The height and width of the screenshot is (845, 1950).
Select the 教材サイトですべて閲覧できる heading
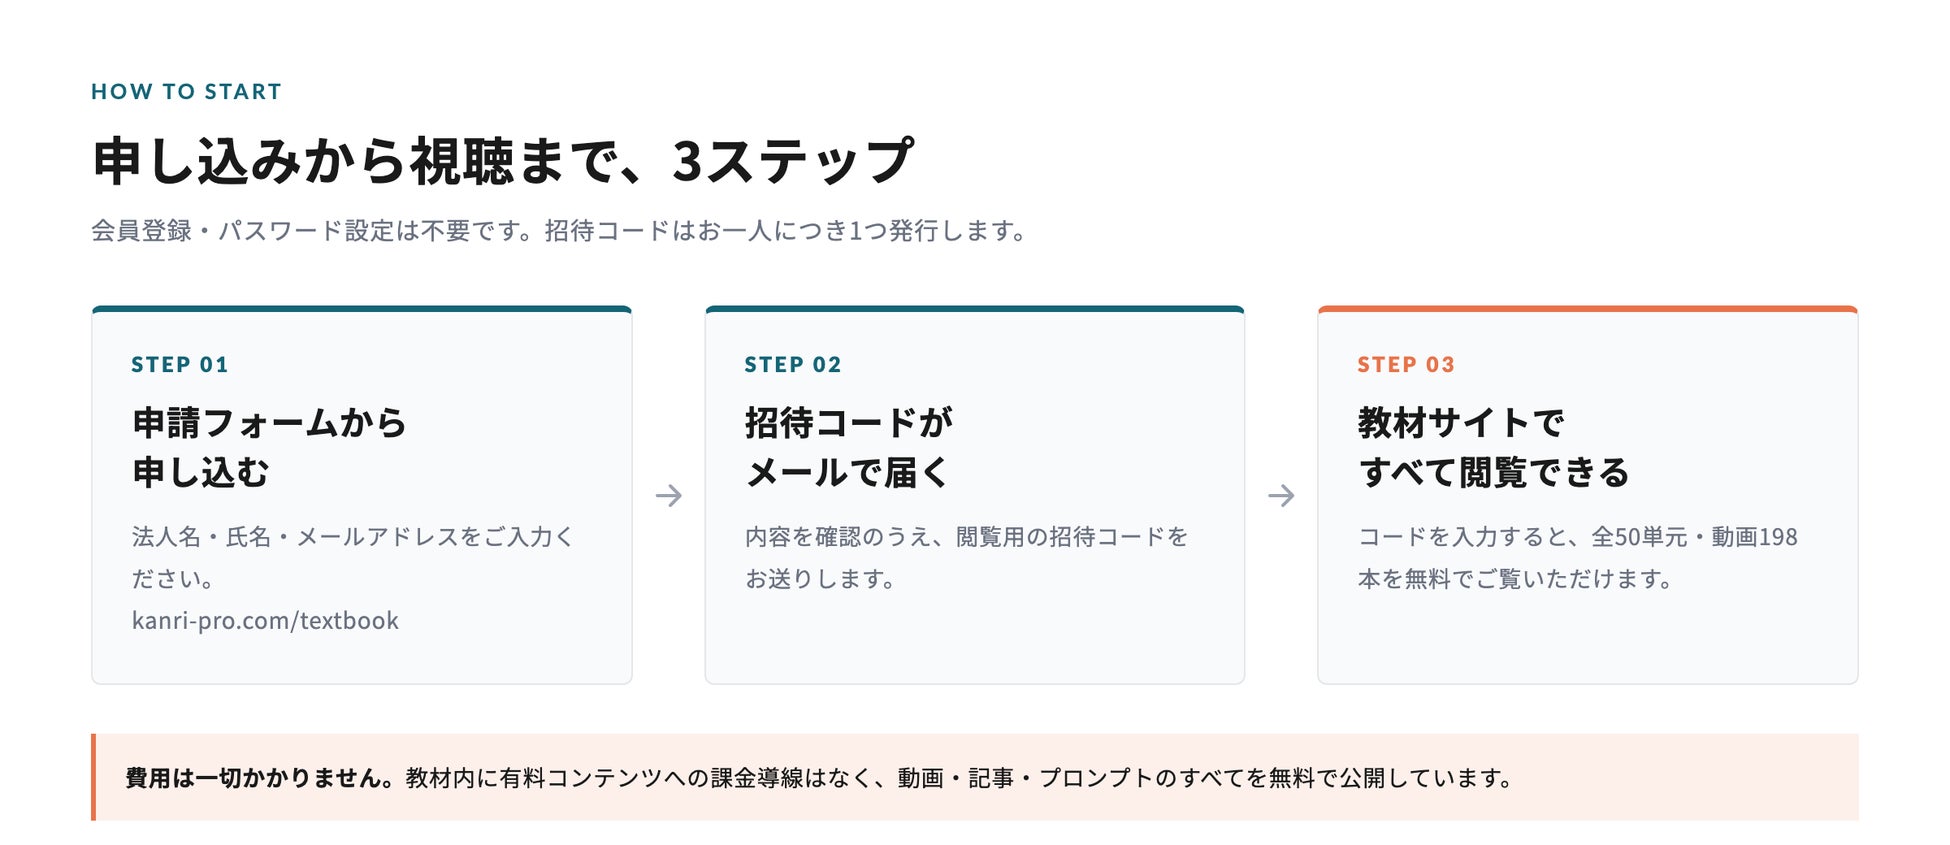tap(1494, 447)
